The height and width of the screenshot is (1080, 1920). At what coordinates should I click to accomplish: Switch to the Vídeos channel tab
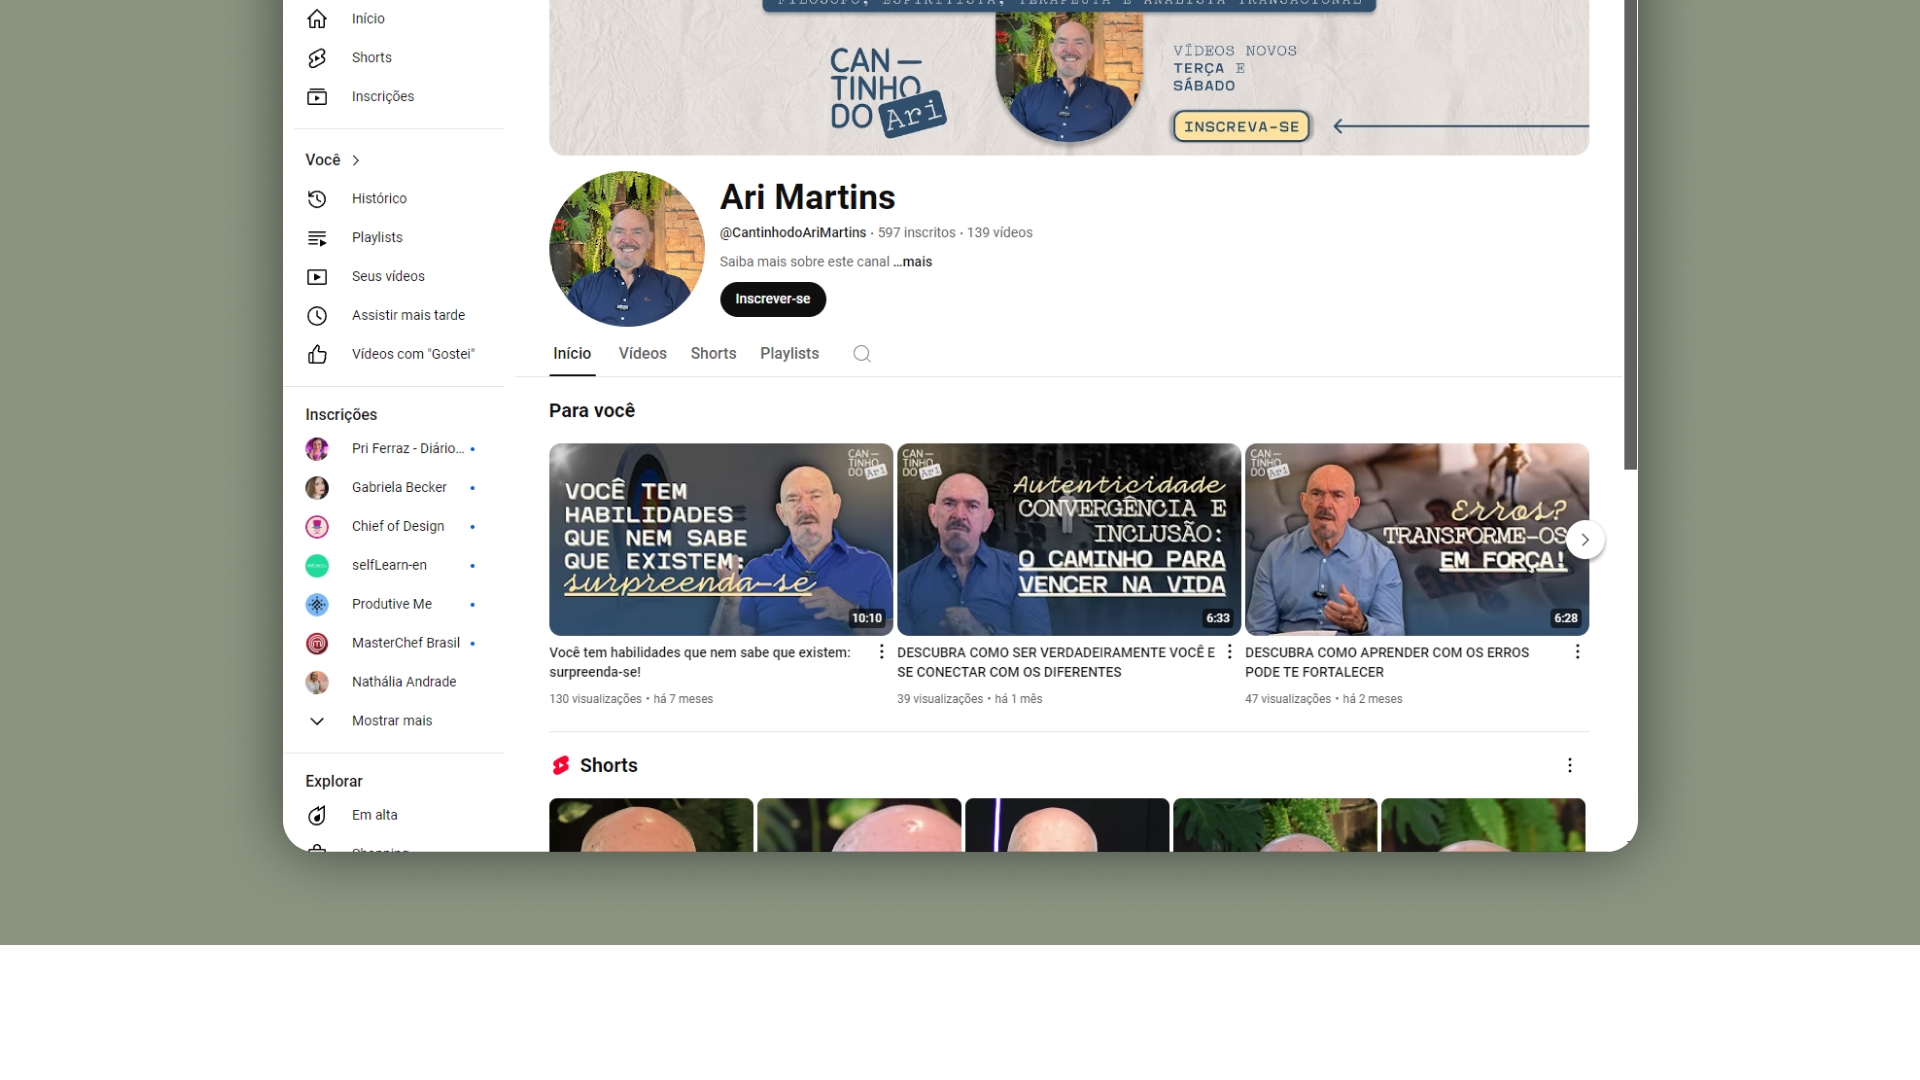point(643,354)
